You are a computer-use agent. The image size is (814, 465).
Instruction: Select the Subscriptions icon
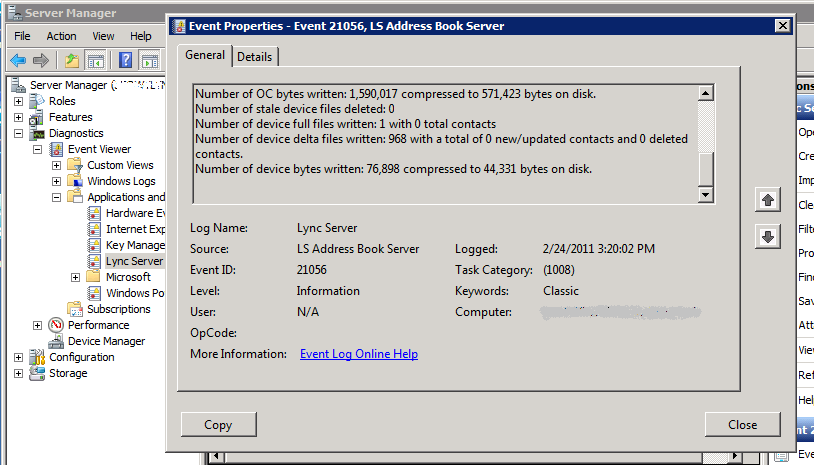(75, 309)
